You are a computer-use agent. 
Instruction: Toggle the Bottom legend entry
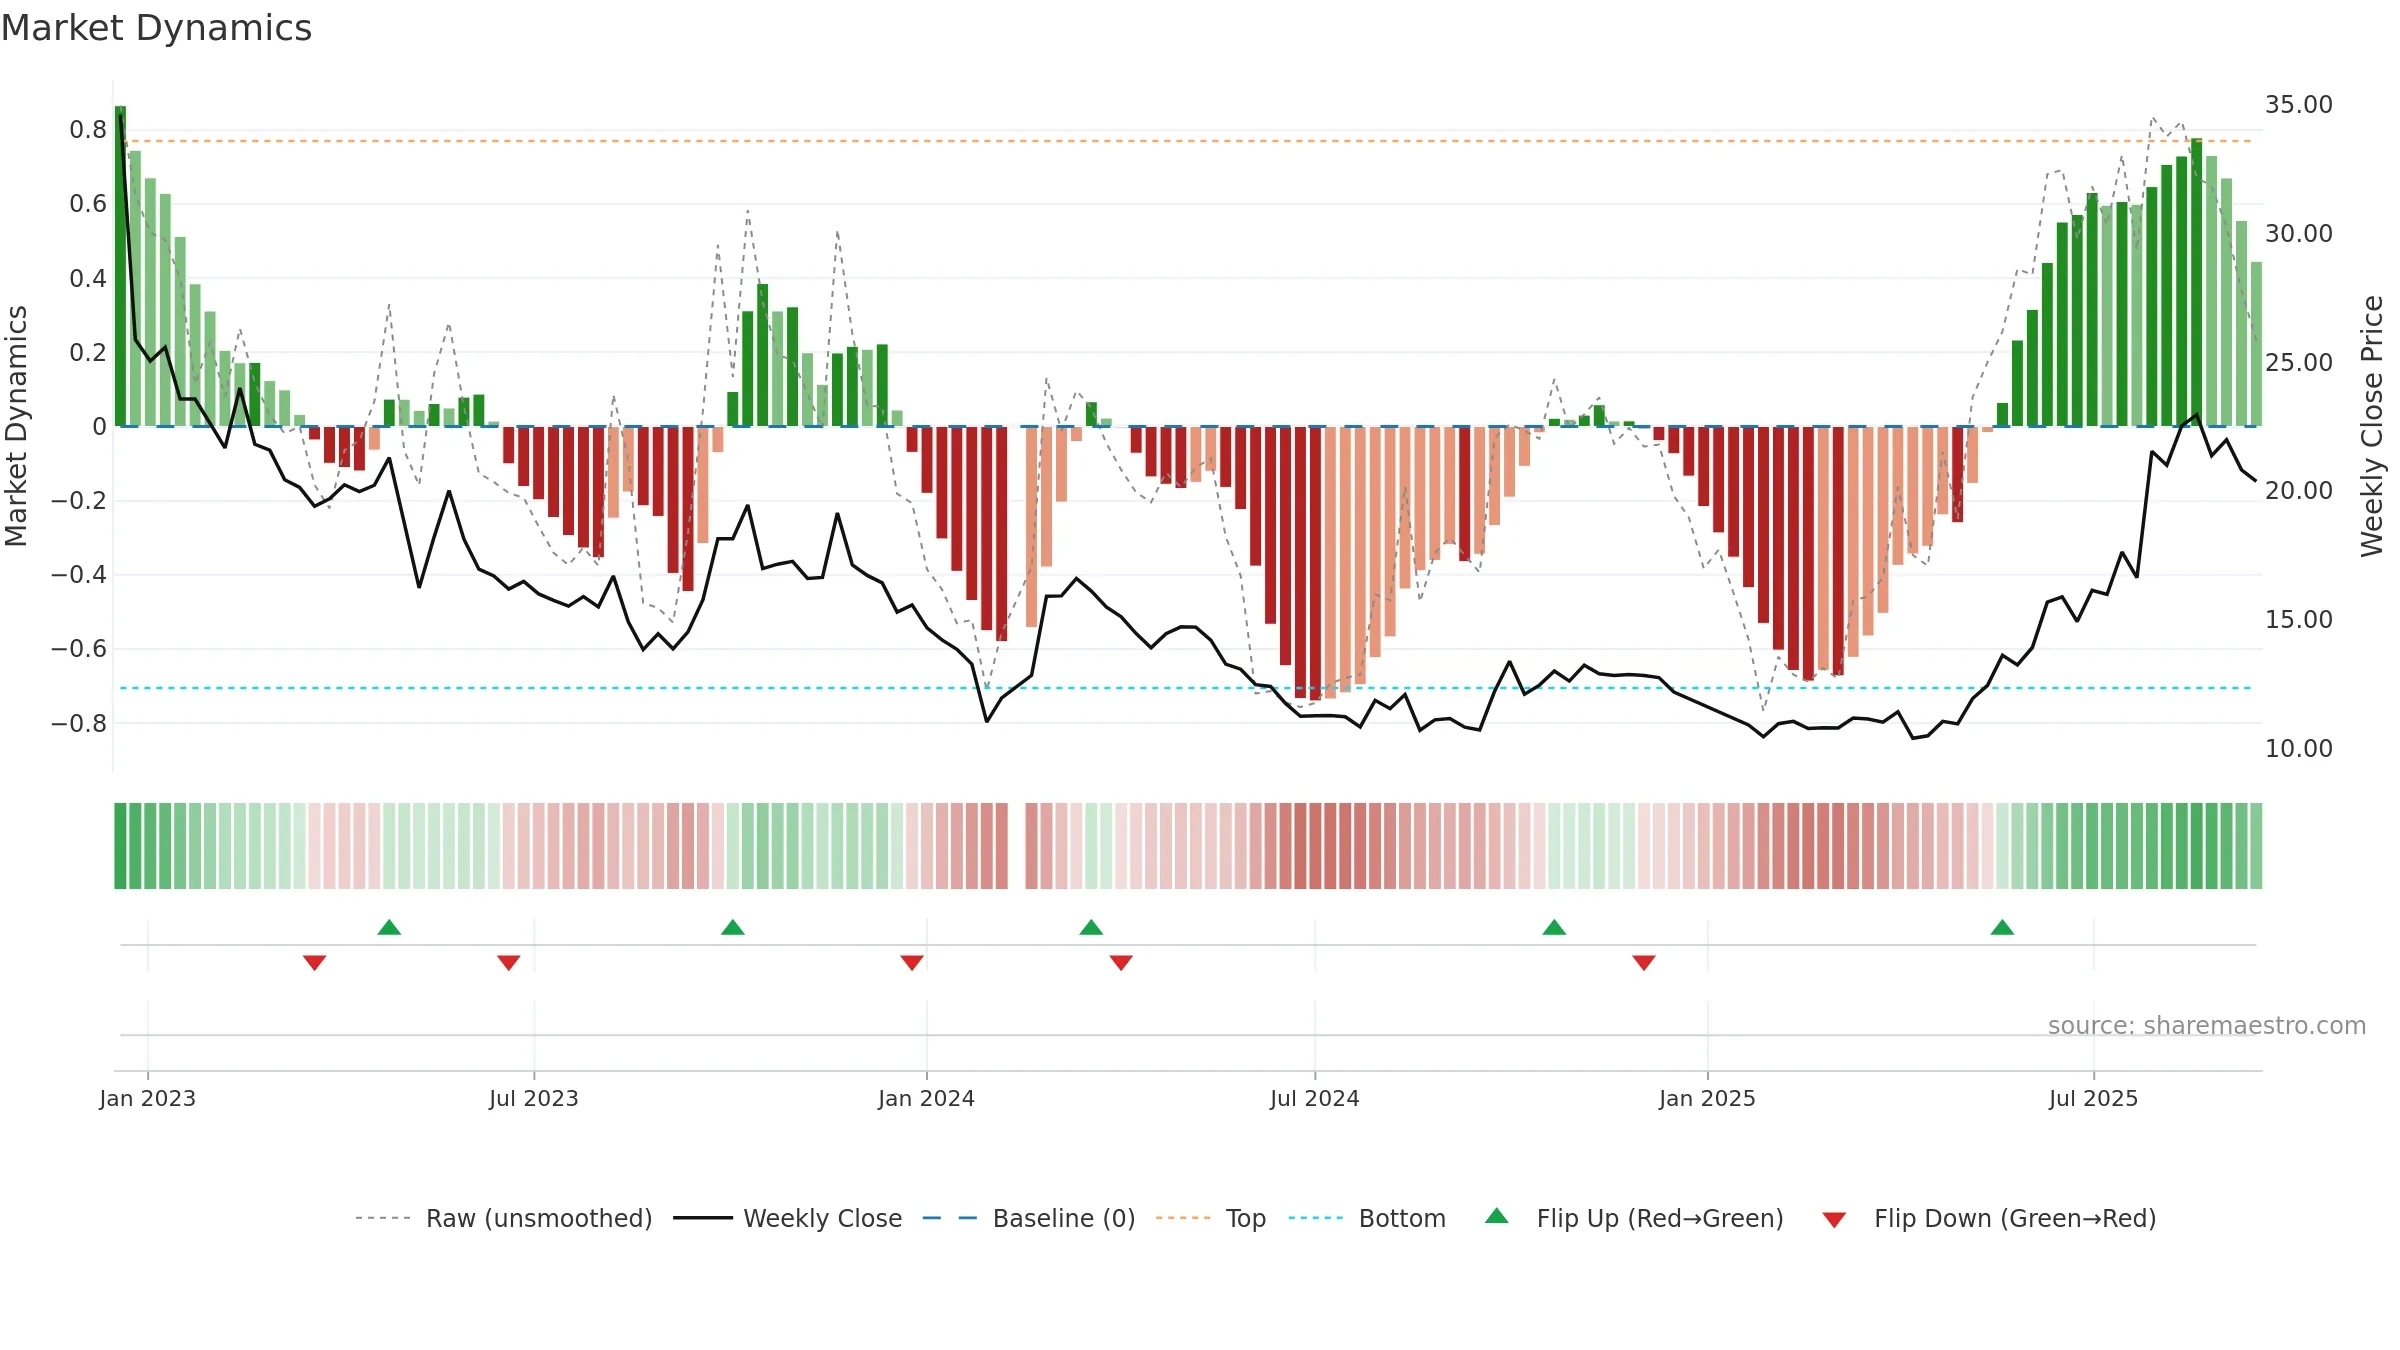click(1367, 1218)
